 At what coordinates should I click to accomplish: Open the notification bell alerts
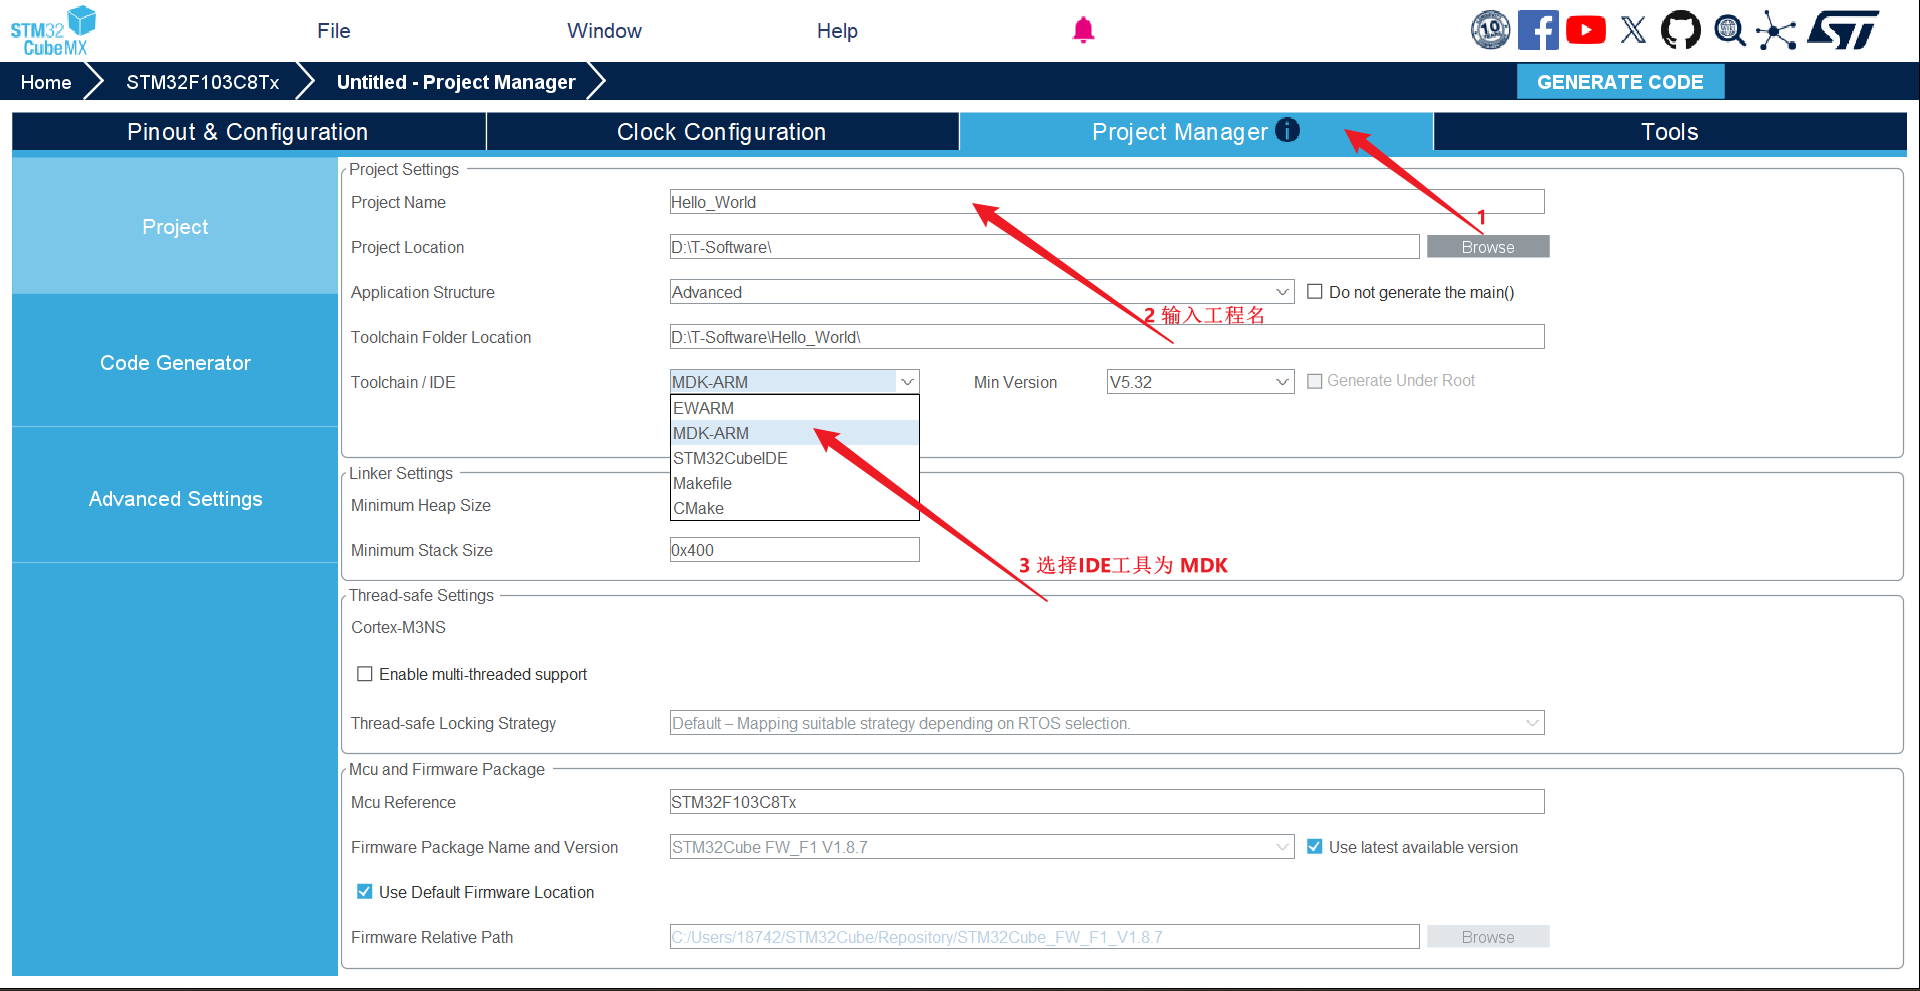click(x=1083, y=30)
